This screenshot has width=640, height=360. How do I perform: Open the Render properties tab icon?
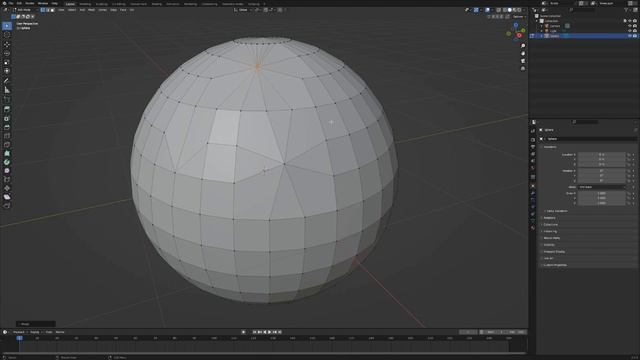533,140
